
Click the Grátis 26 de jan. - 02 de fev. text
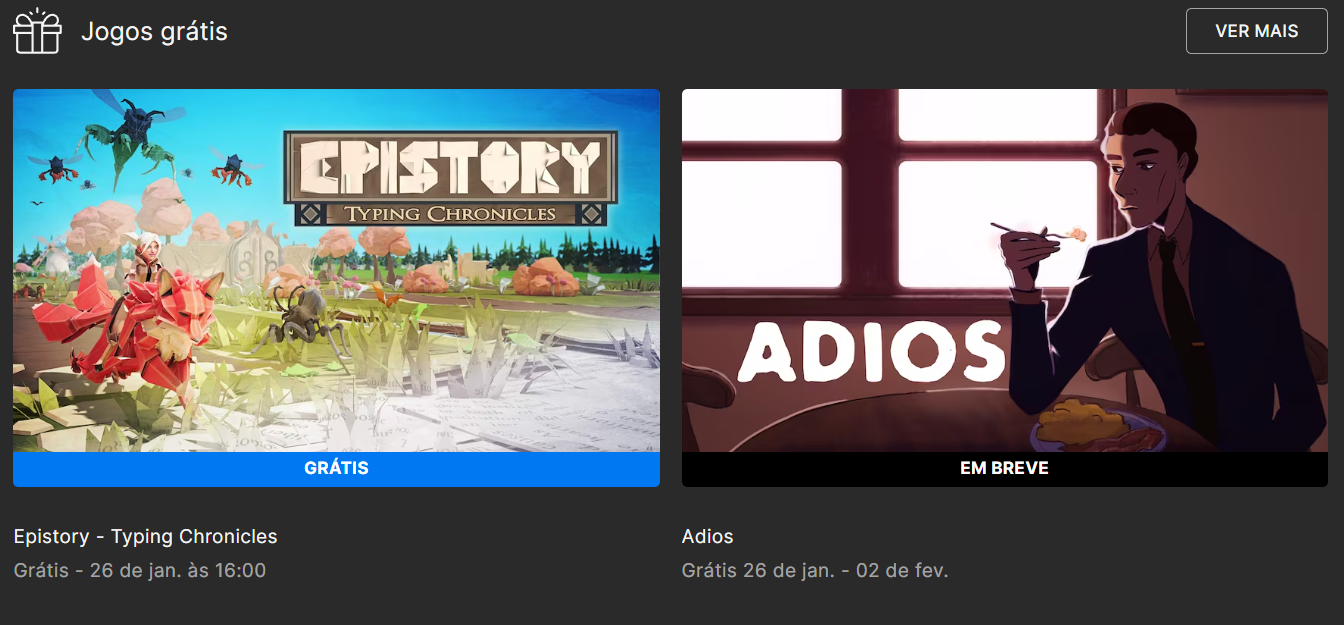[x=815, y=571]
